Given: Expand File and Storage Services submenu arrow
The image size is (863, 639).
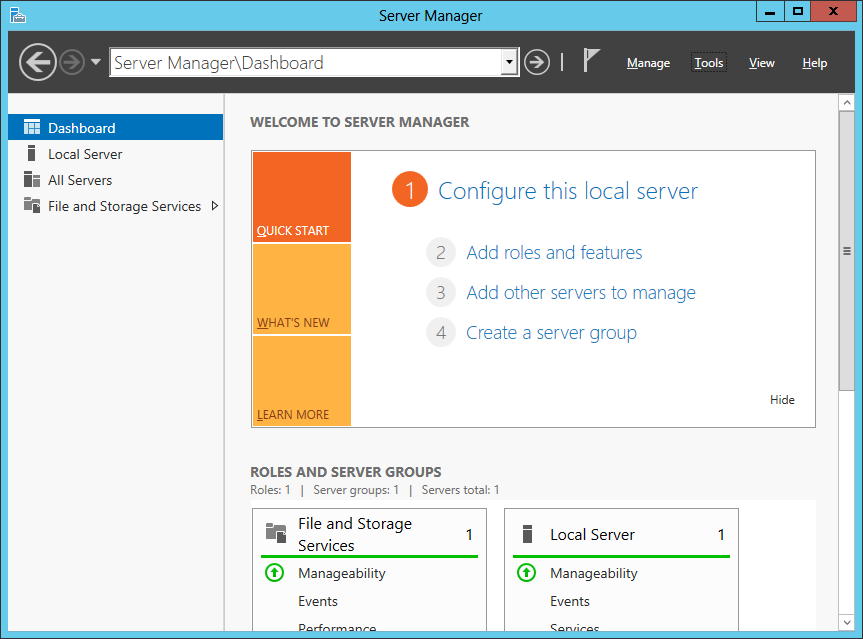Looking at the screenshot, I should (214, 206).
